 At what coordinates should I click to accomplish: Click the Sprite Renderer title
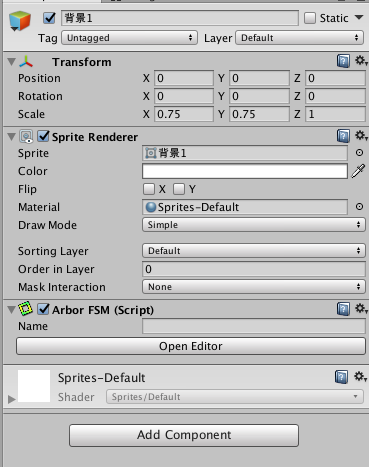coord(95,137)
